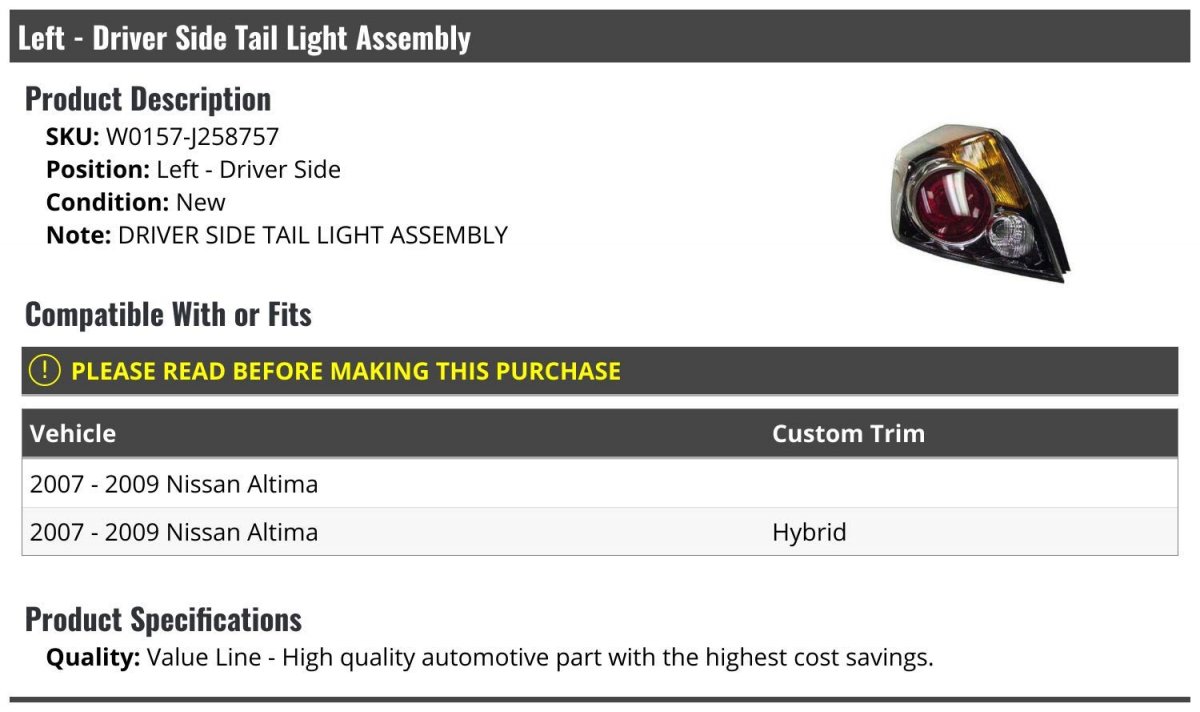The image size is (1200, 712).
Task: Click the 'Value Line' quality description text
Action: 540,658
